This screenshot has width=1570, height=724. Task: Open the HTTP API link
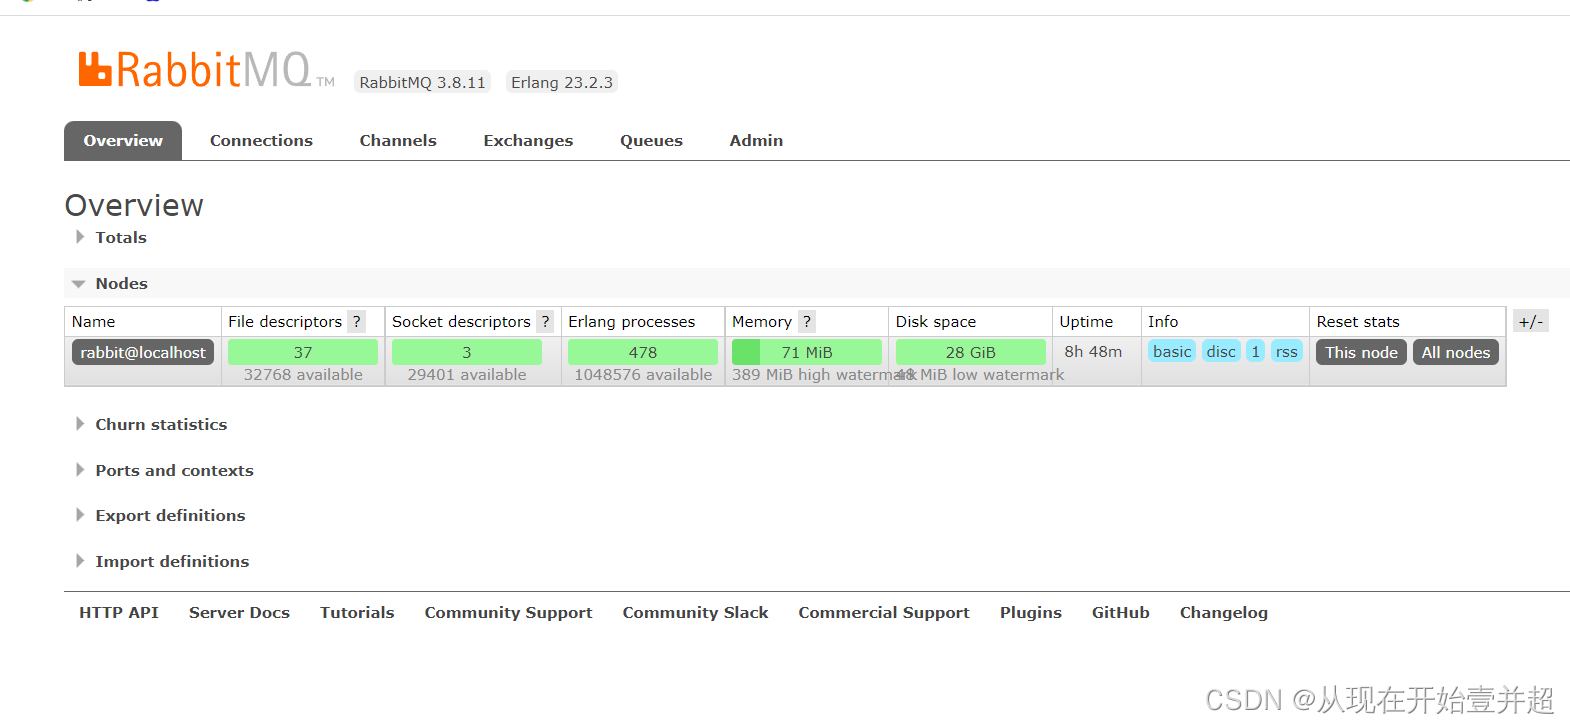pyautogui.click(x=119, y=612)
